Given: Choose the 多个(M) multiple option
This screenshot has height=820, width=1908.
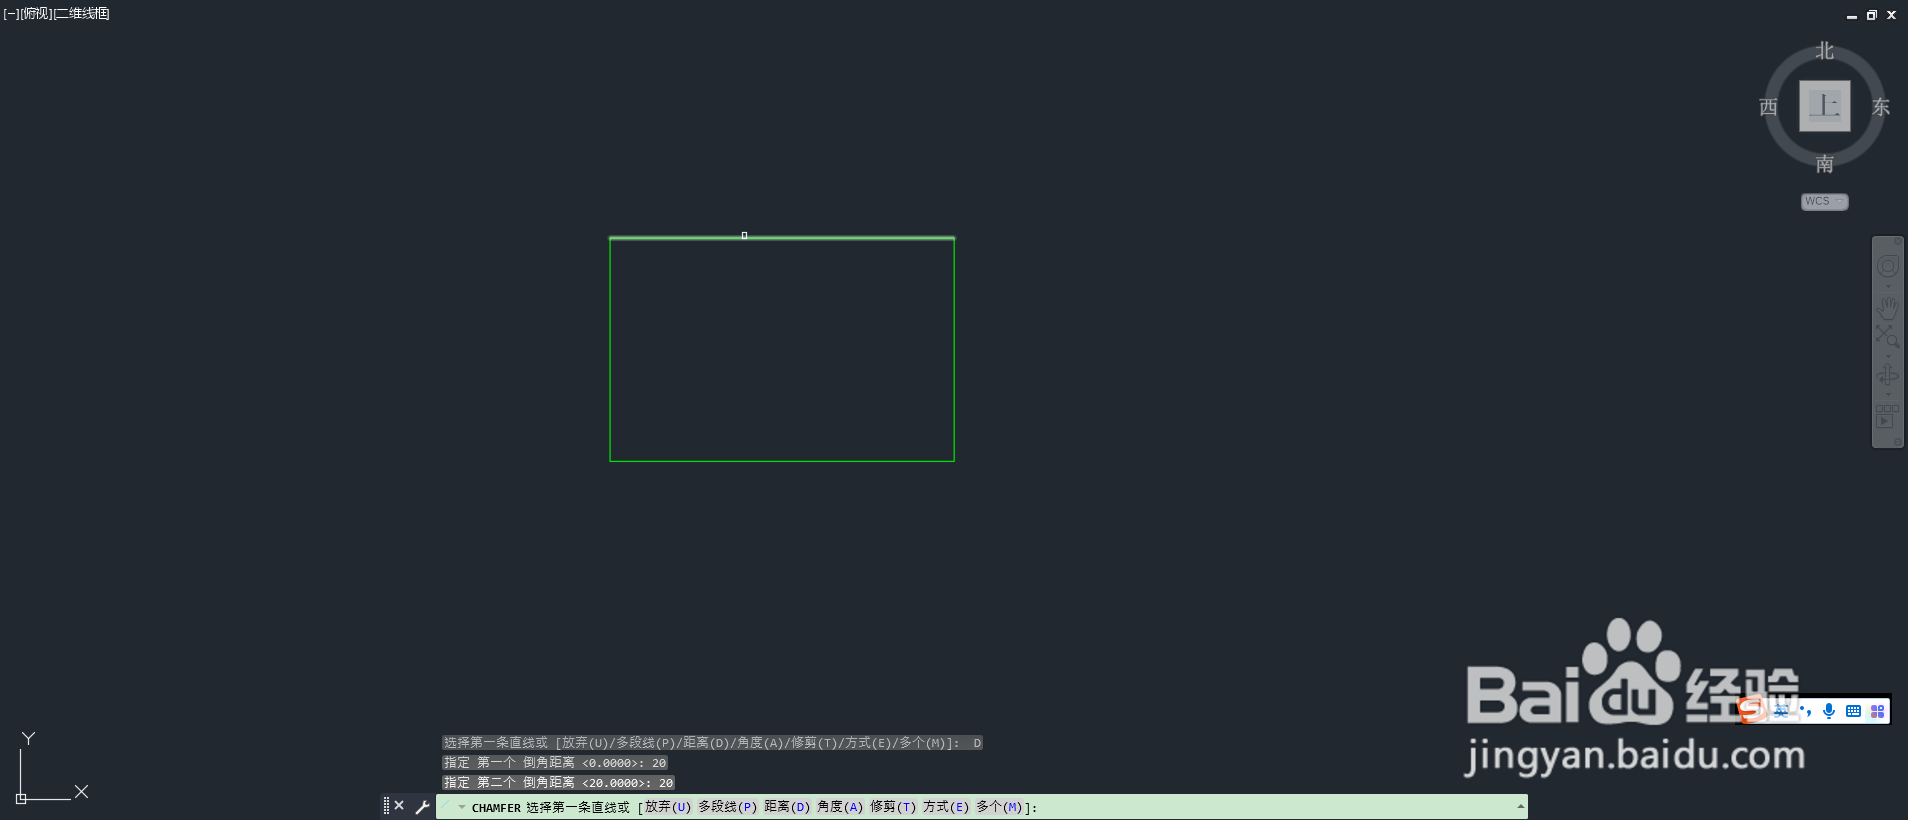Looking at the screenshot, I should [x=999, y=807].
